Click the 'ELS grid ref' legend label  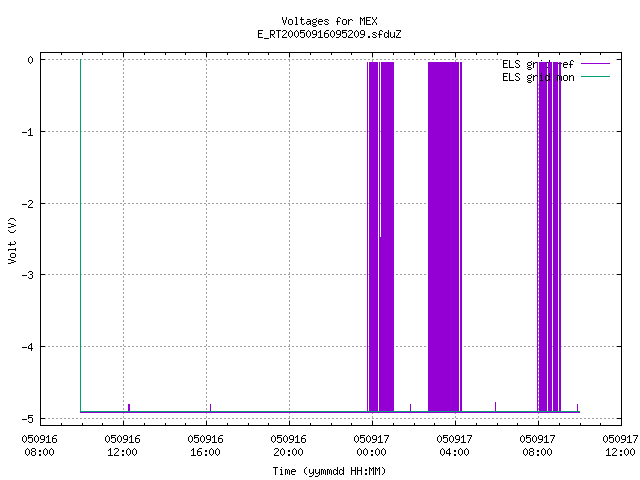pos(538,64)
